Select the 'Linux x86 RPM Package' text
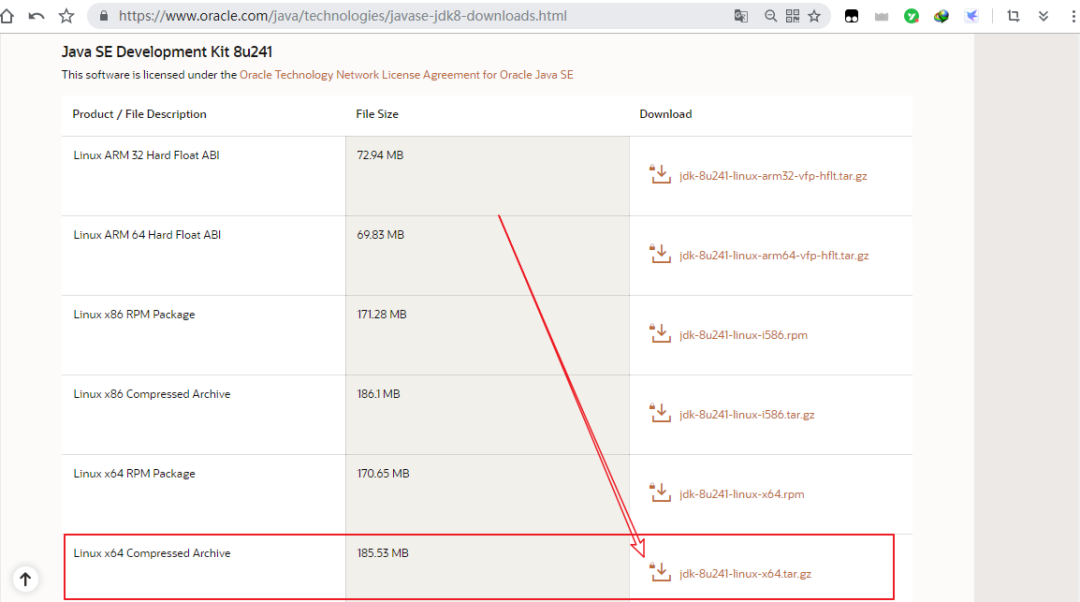1080x602 pixels. tap(134, 314)
